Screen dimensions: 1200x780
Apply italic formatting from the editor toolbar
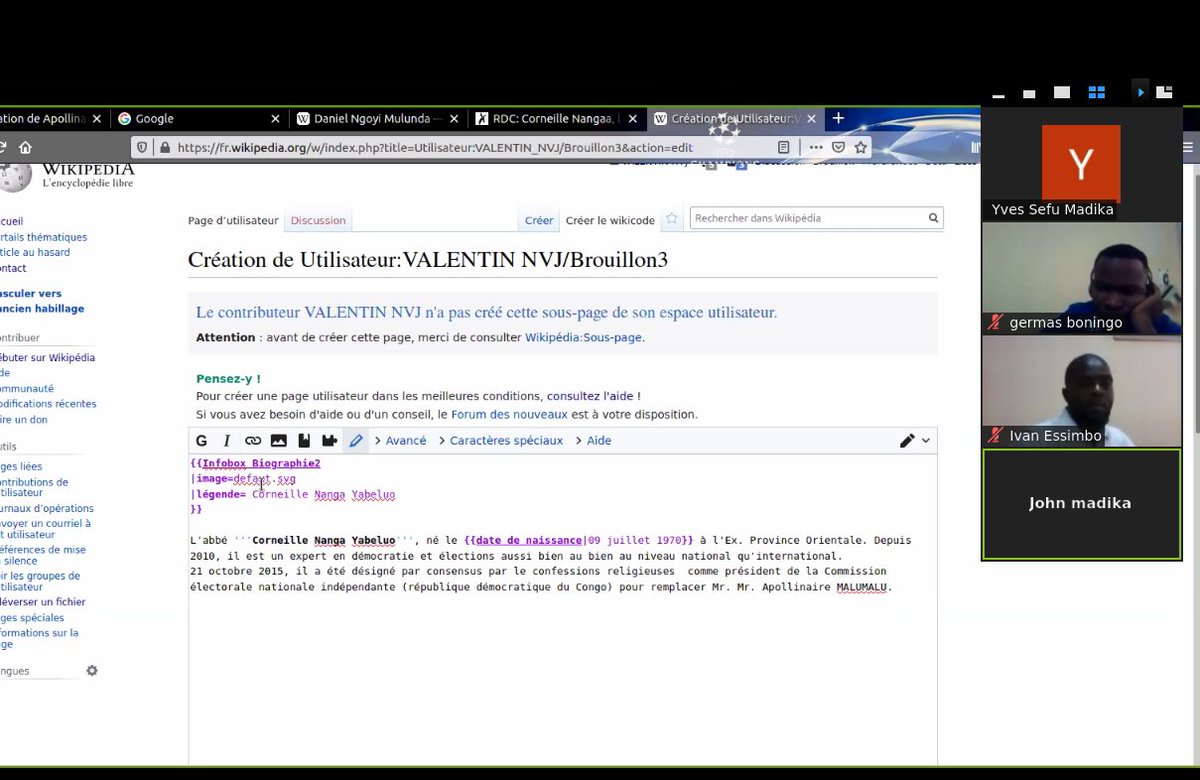(226, 440)
